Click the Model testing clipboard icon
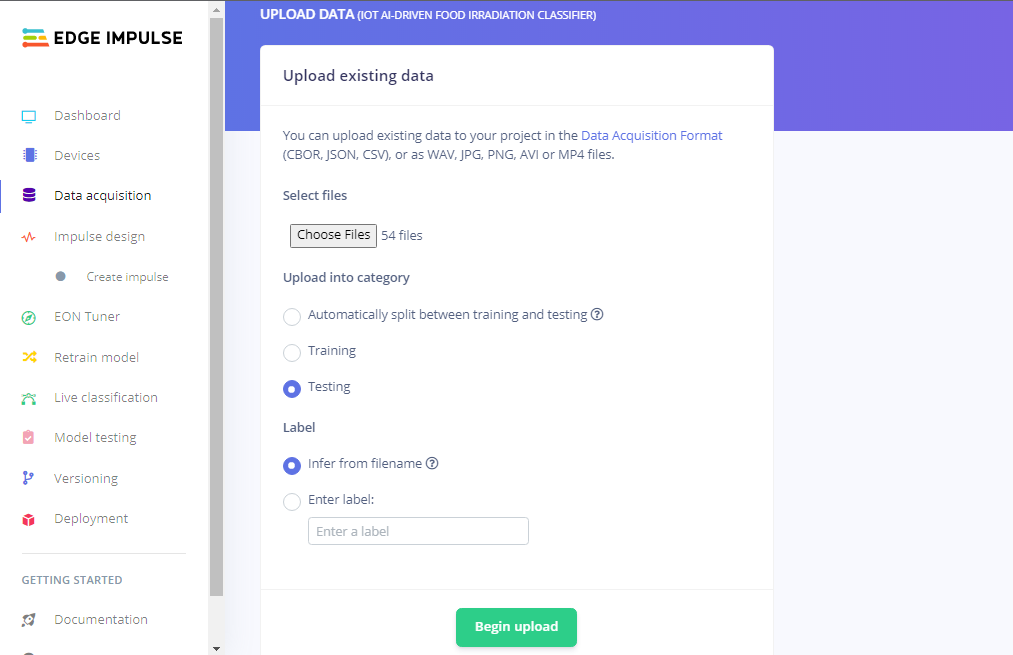This screenshot has height=655, width=1013. pos(29,438)
